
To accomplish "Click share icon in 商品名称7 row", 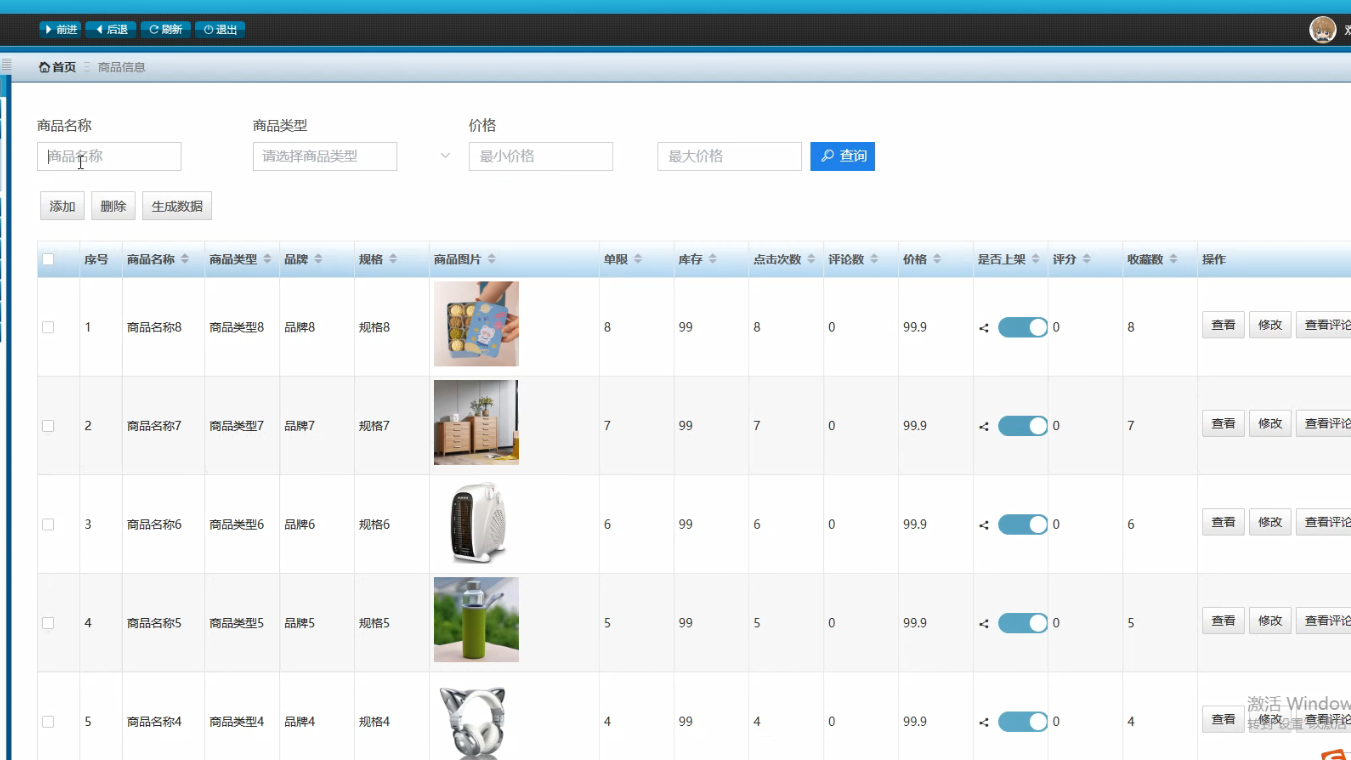I will coord(984,426).
